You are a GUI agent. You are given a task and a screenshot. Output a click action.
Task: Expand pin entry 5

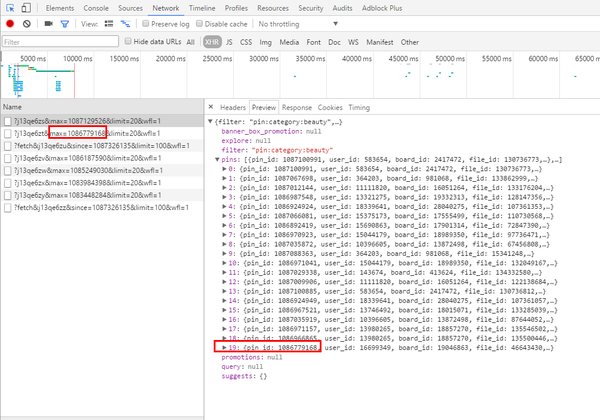coord(224,216)
